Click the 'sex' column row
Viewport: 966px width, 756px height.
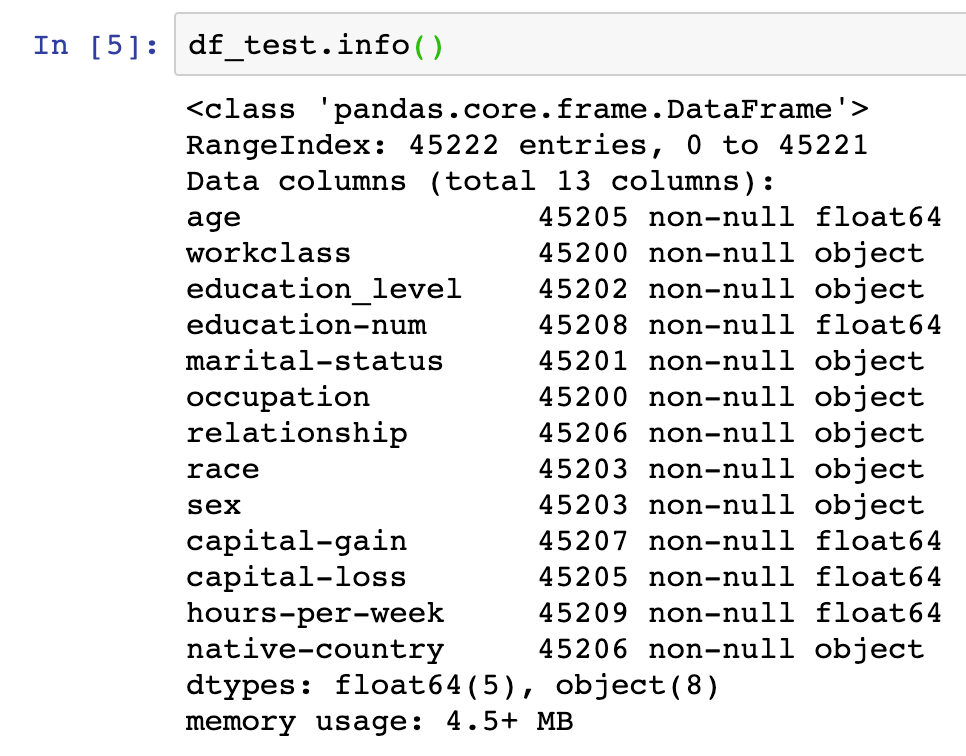(555, 506)
